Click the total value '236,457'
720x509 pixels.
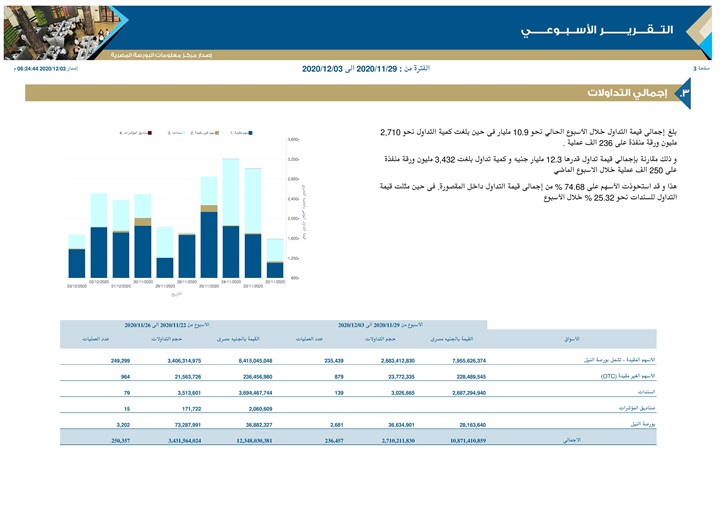[x=334, y=441]
